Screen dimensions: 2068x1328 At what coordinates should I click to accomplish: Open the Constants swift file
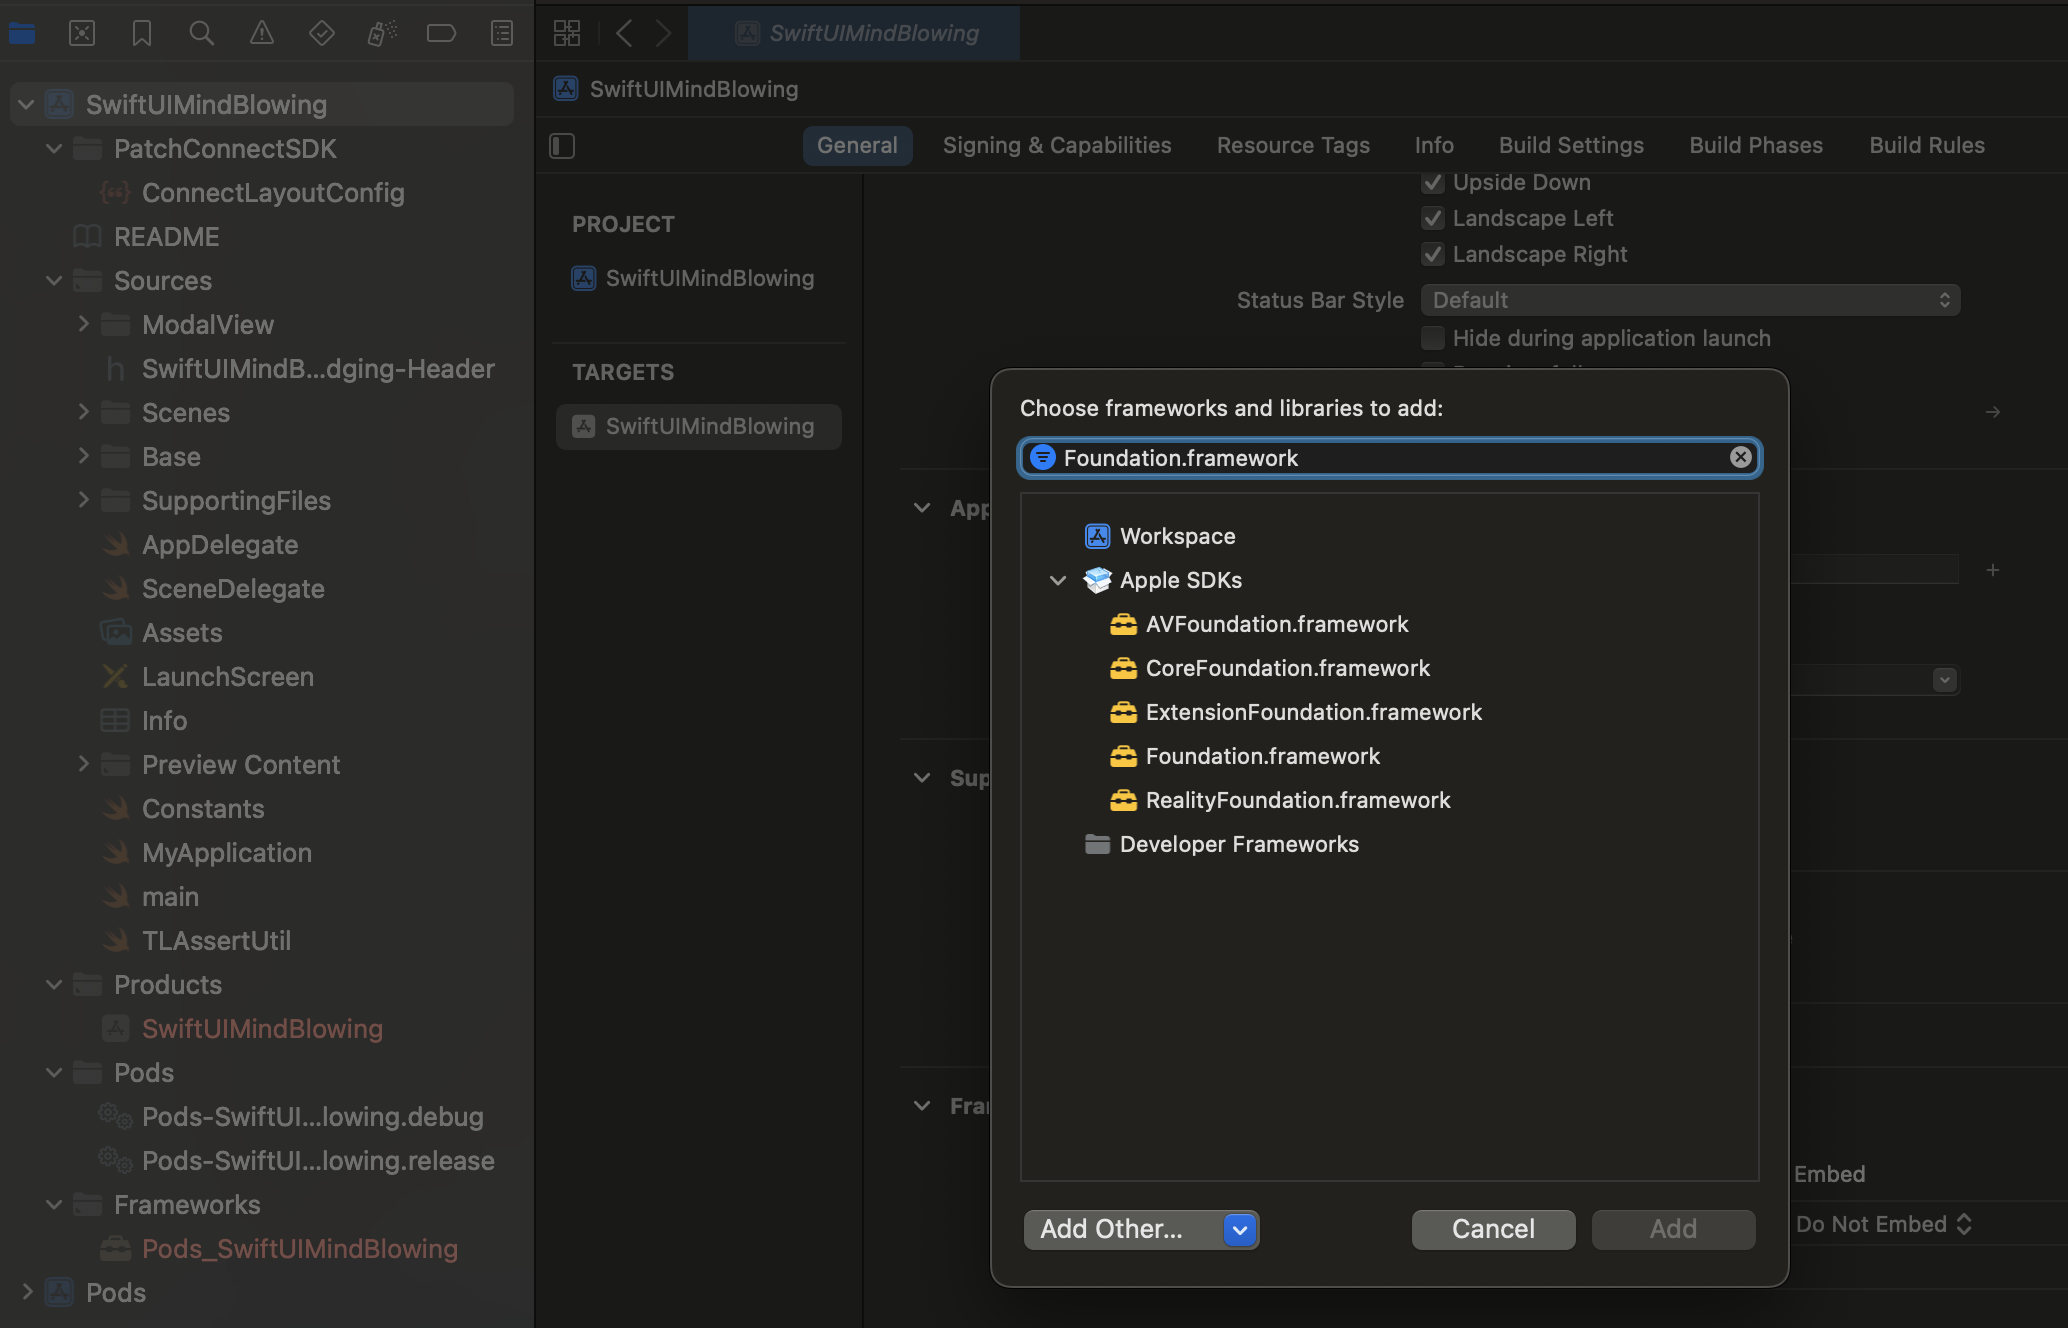tap(203, 808)
